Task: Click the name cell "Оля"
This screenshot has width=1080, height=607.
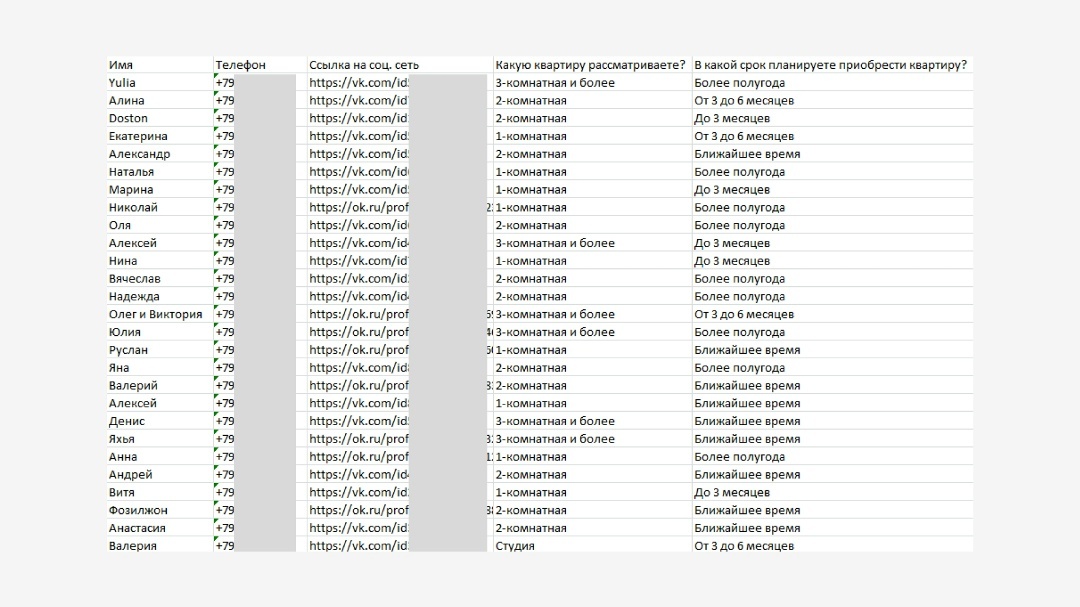Action: click(160, 225)
